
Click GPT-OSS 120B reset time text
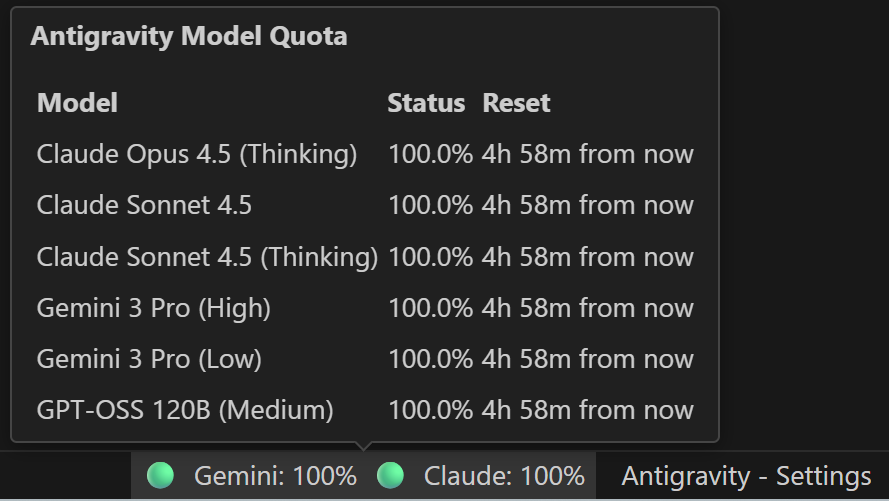(x=587, y=410)
